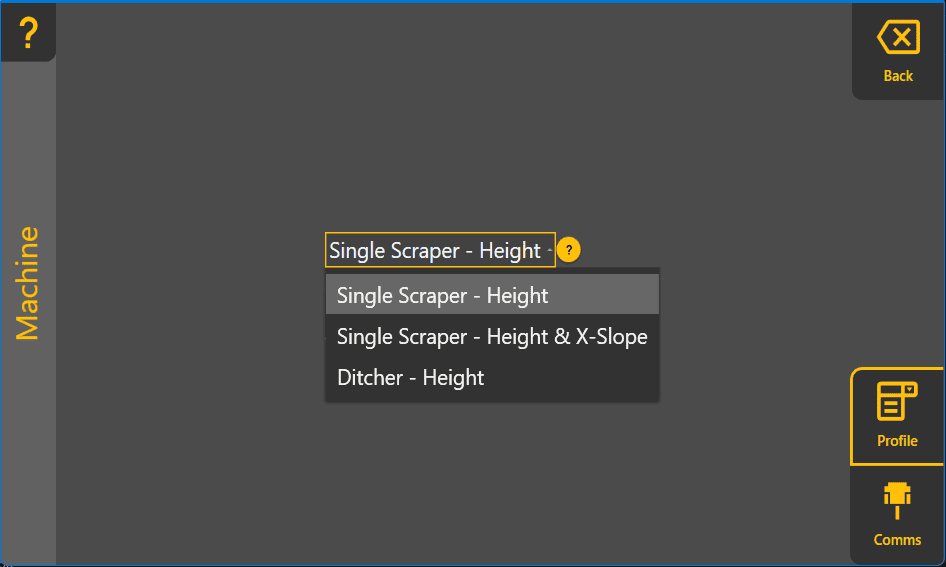Open the Comms tab label

(897, 540)
